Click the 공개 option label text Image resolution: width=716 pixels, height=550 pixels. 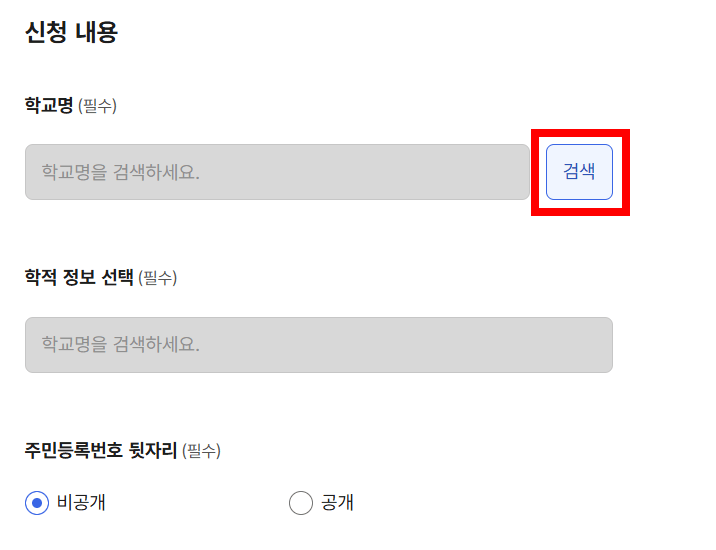[337, 503]
